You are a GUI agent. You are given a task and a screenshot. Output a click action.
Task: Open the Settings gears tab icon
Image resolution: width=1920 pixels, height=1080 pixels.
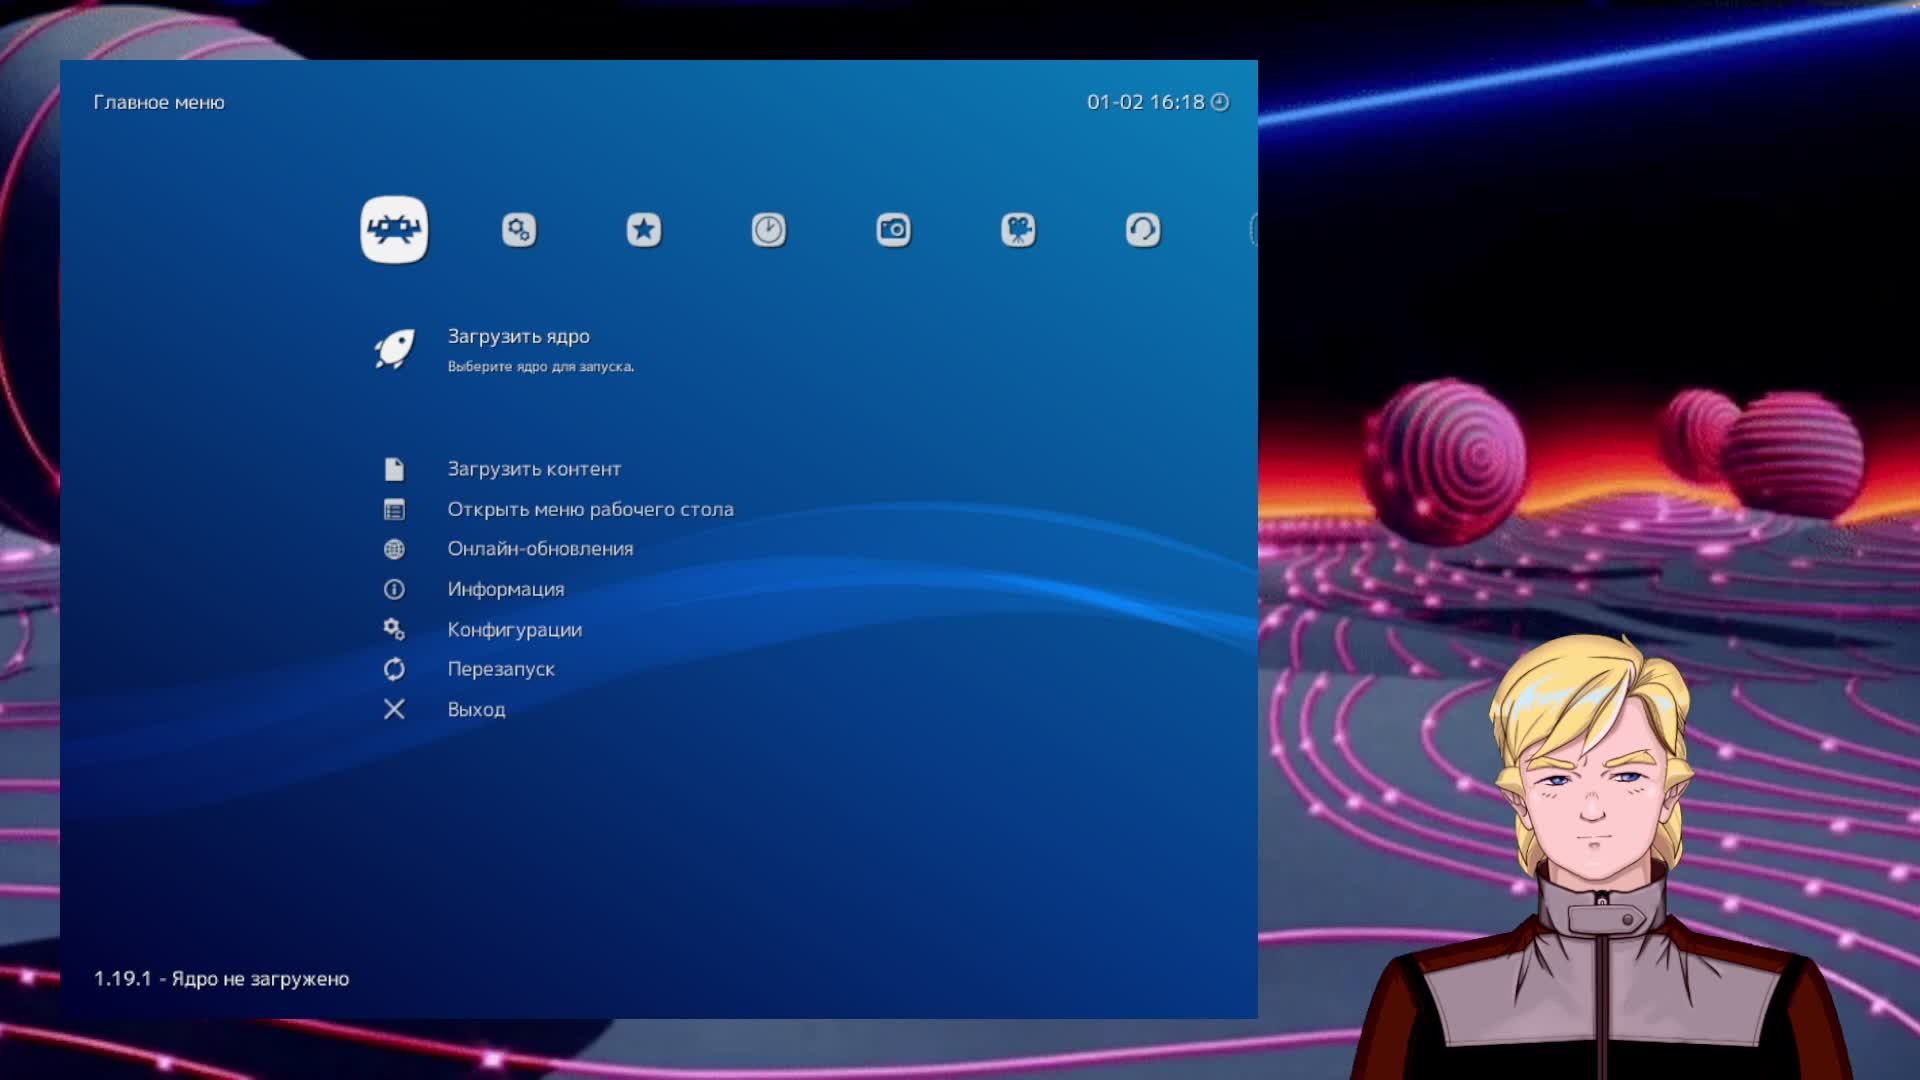(x=518, y=230)
